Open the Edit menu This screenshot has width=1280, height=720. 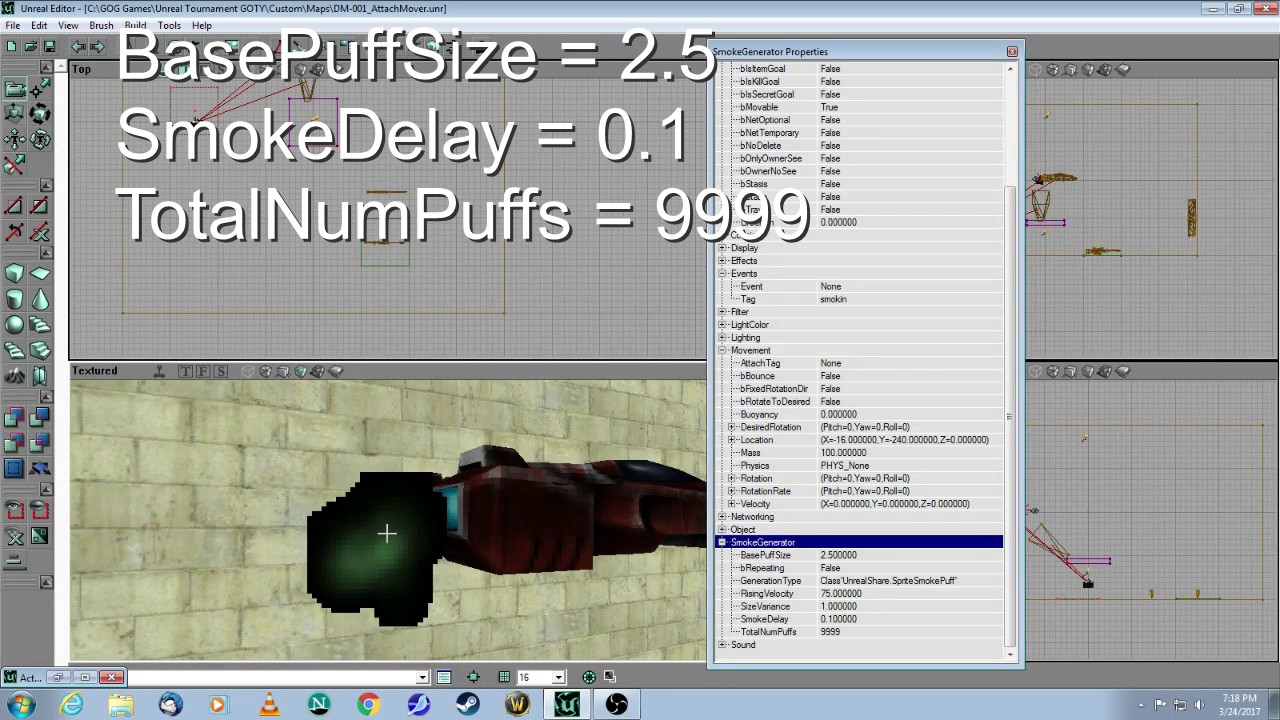click(x=39, y=25)
